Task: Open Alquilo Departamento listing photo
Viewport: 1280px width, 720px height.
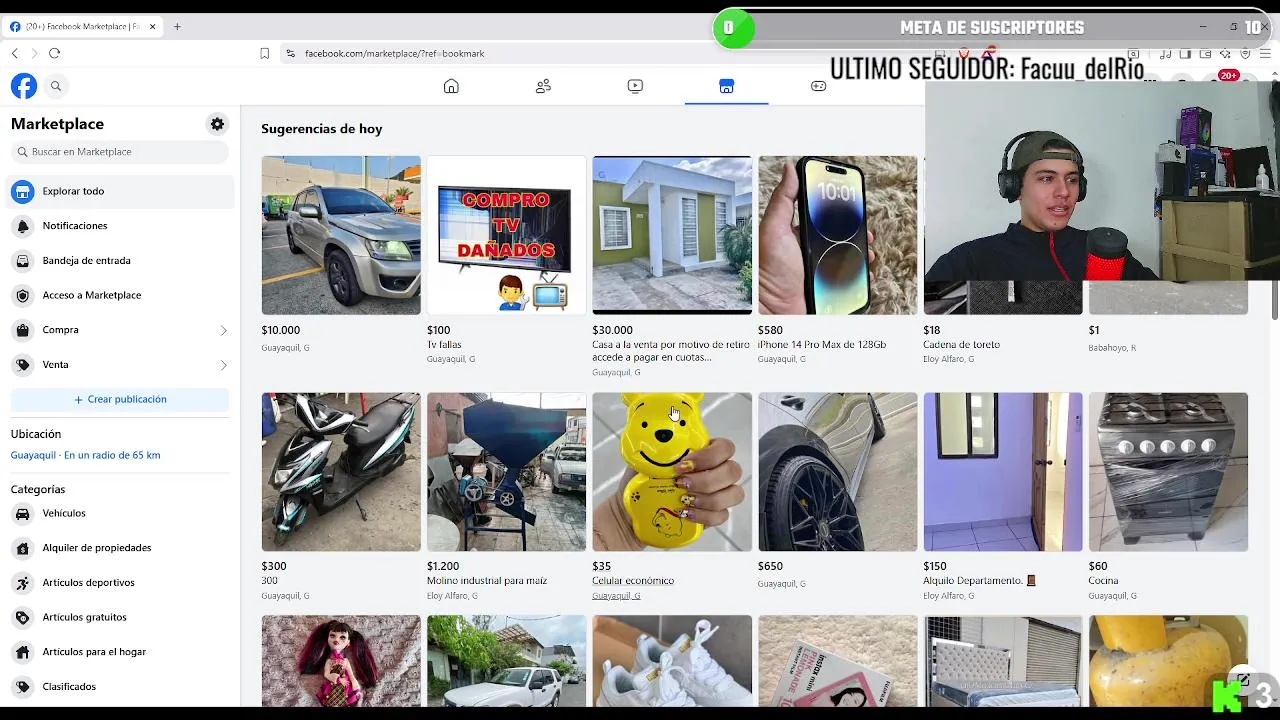Action: 1003,472
